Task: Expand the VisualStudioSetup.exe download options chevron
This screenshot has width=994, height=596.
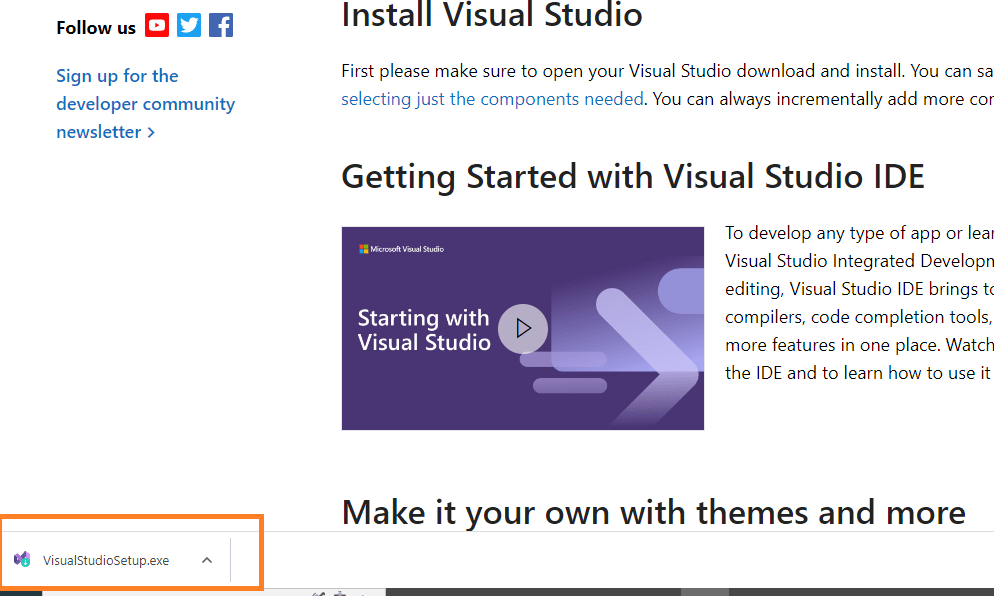Action: 207,560
